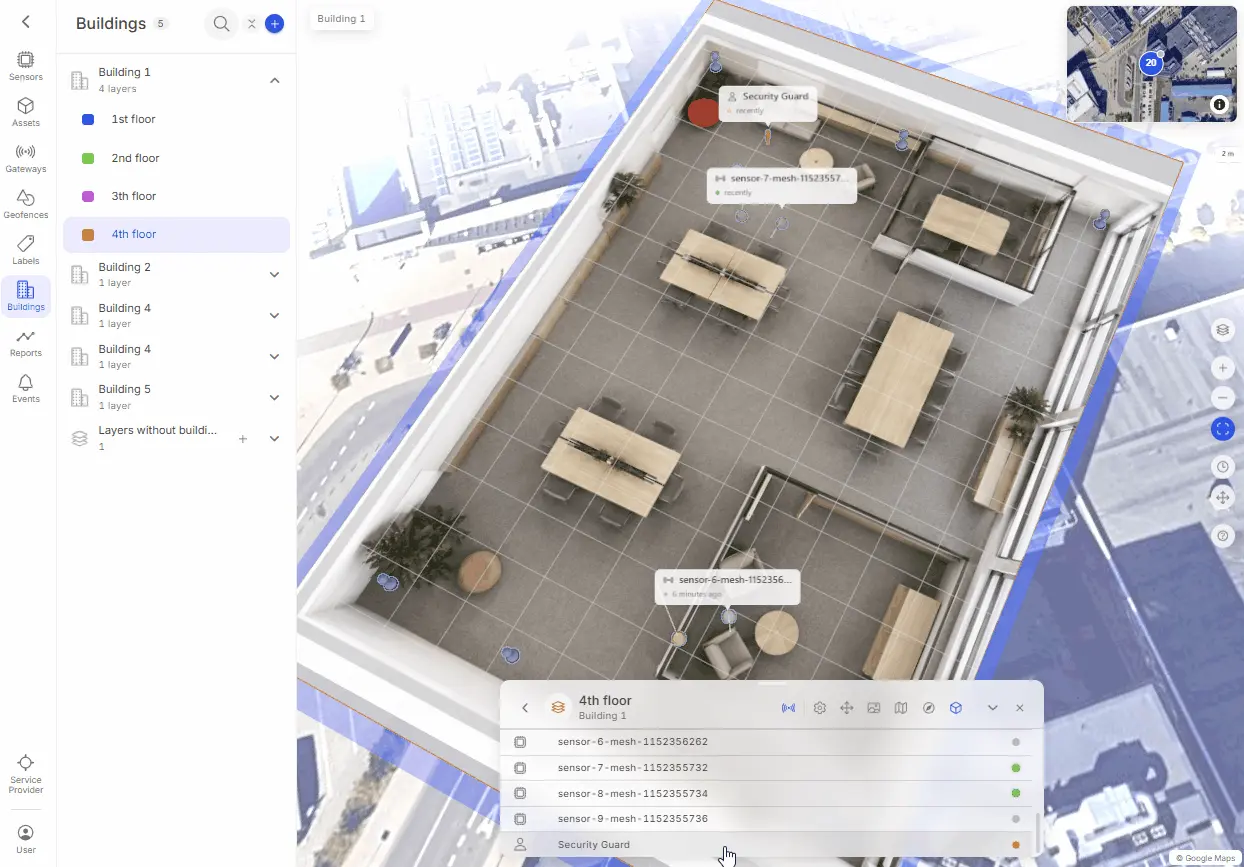This screenshot has width=1244, height=867.
Task: Select the 1st floor layer
Action: coord(176,119)
